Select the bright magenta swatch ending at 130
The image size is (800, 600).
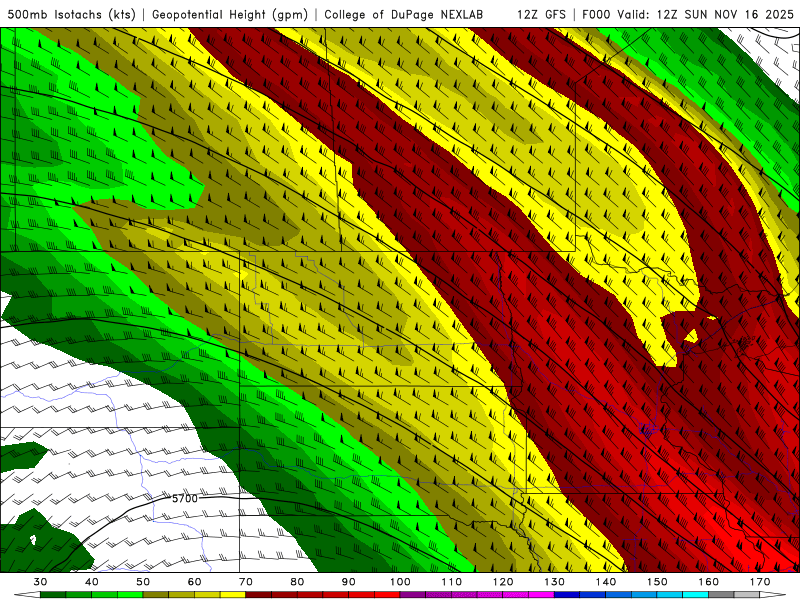tap(541, 595)
